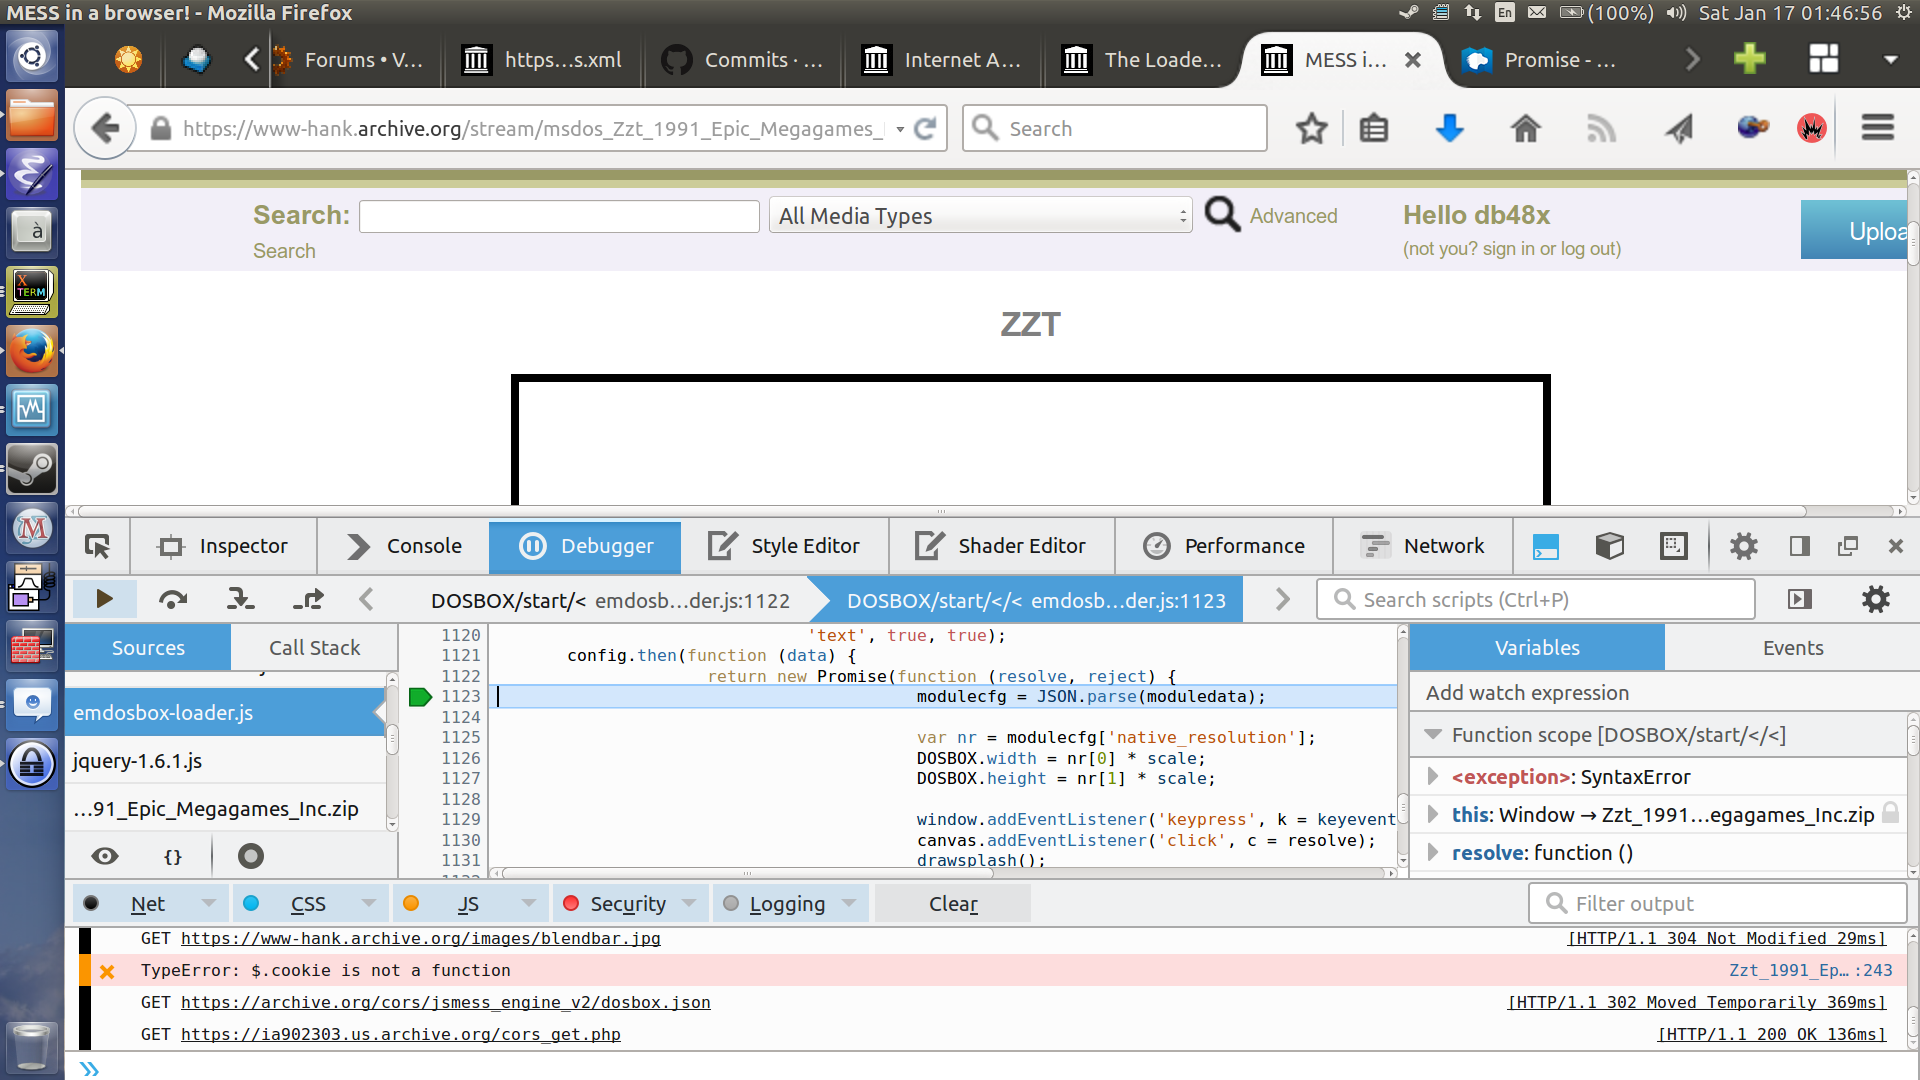Go to Firefox home page icon
This screenshot has height=1080, width=1920.
pos(1526,128)
